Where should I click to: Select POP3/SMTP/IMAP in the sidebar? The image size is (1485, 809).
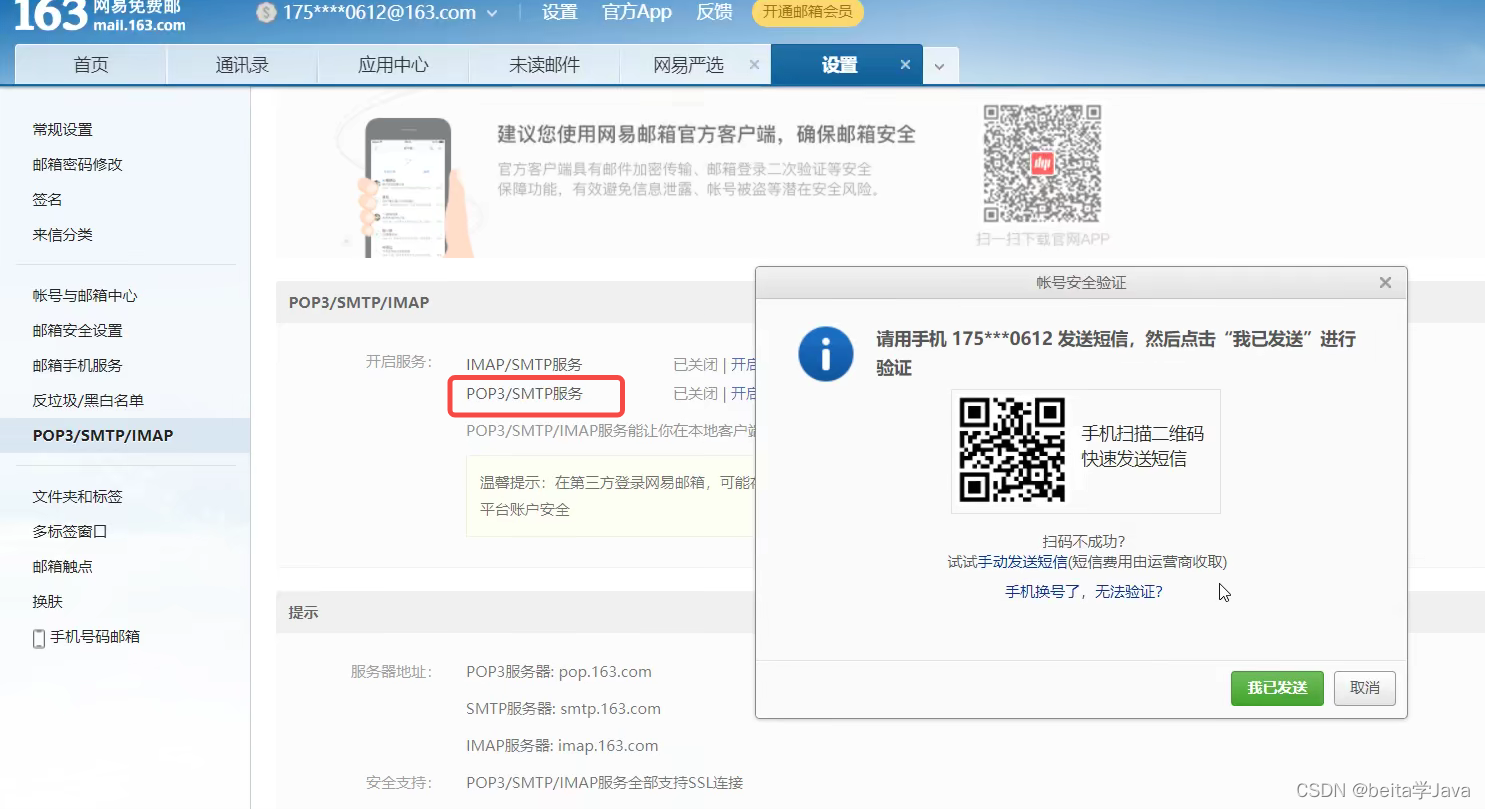(x=125, y=435)
